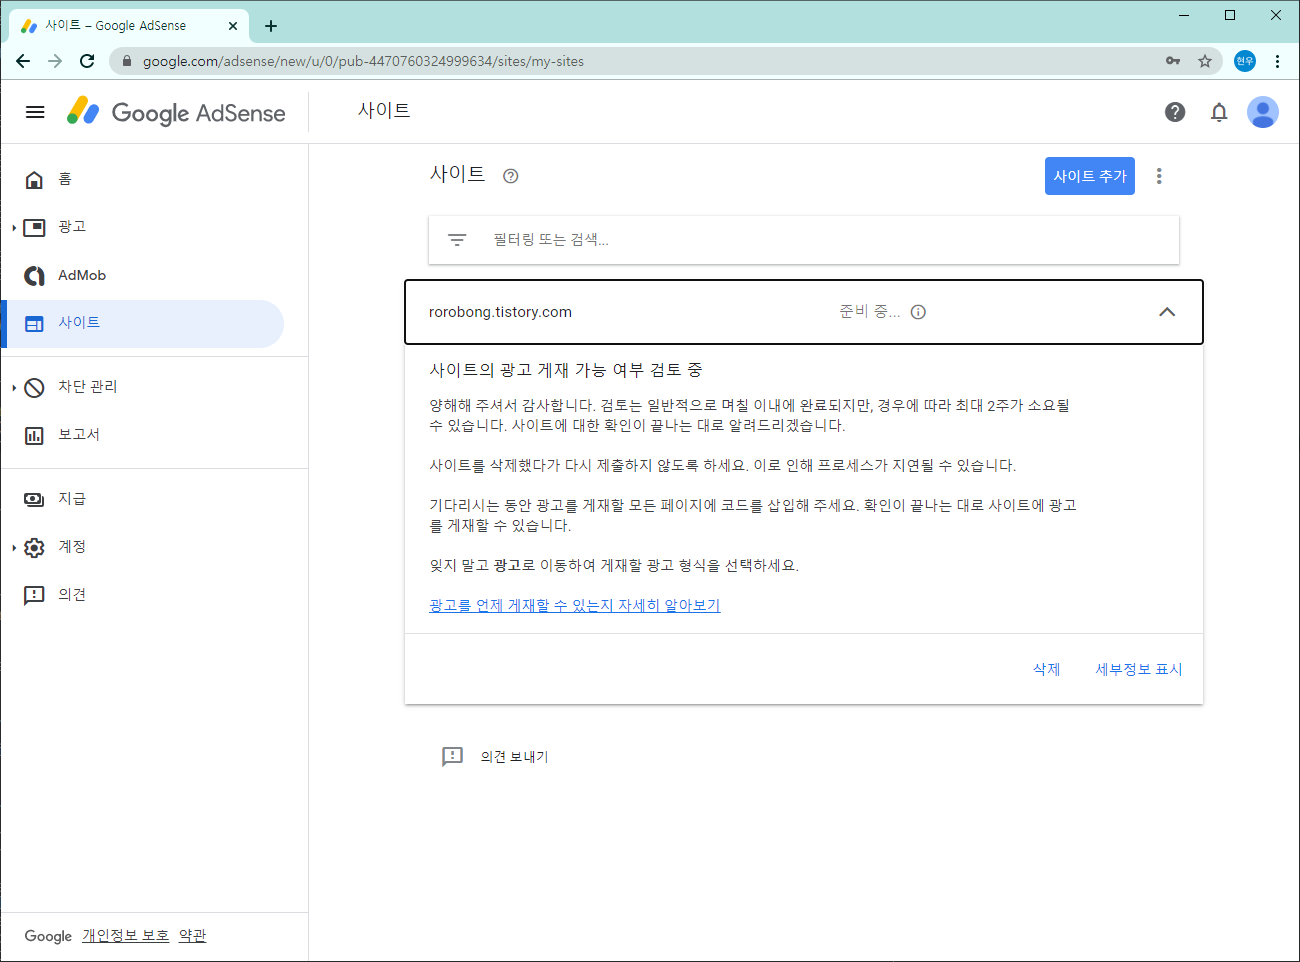Click the 필터링 또는 검색 input field

[804, 240]
